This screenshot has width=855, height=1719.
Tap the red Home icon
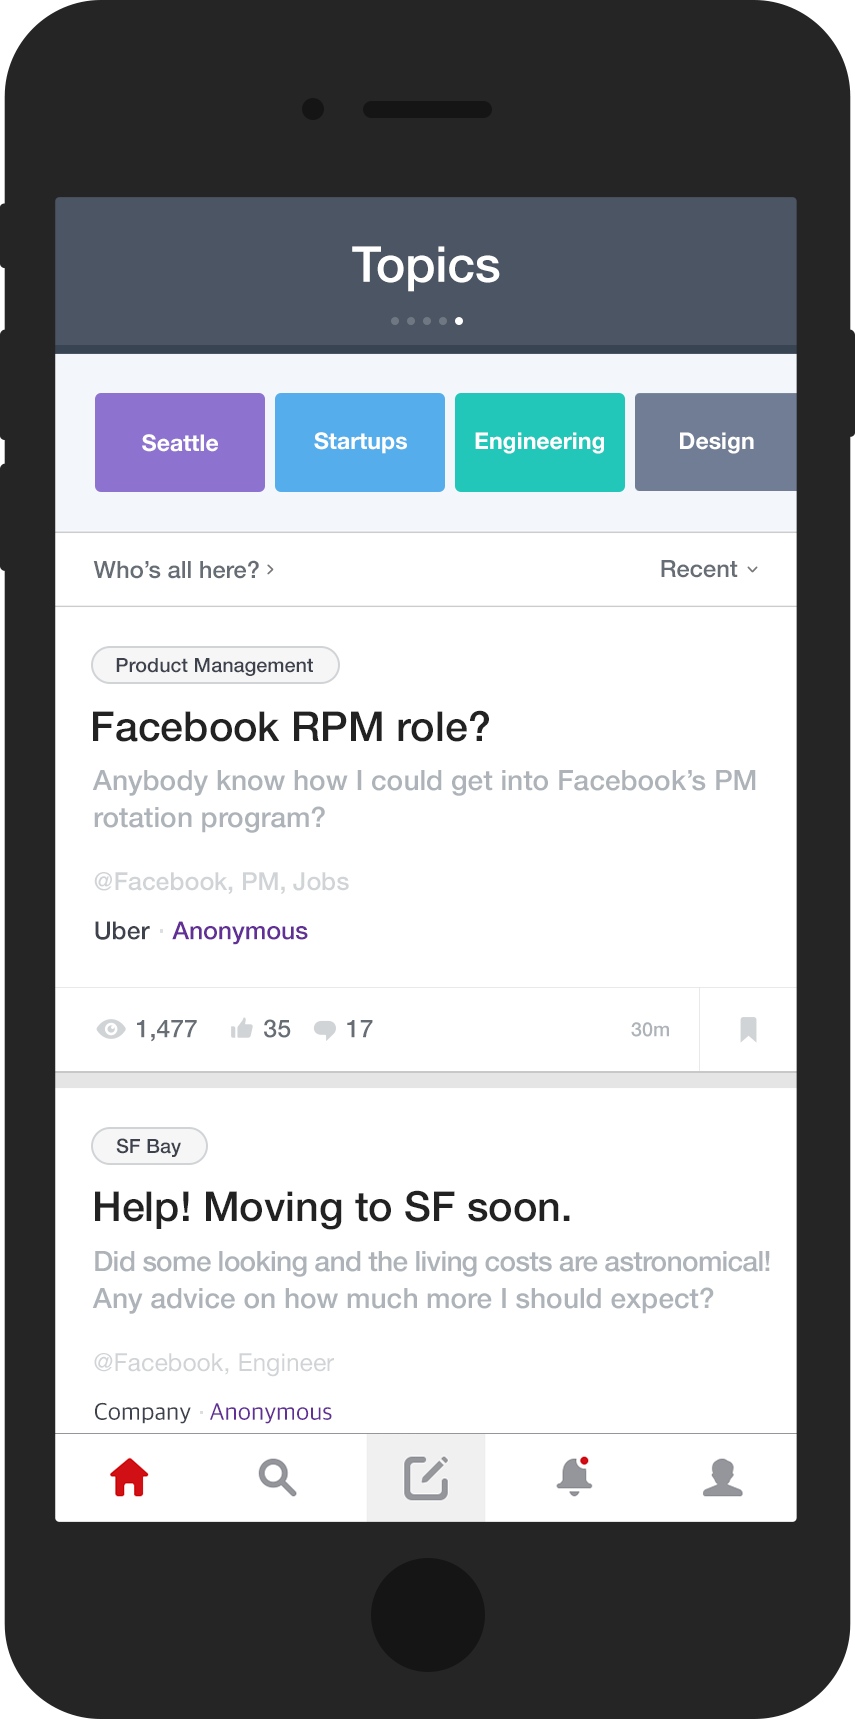coord(129,1477)
